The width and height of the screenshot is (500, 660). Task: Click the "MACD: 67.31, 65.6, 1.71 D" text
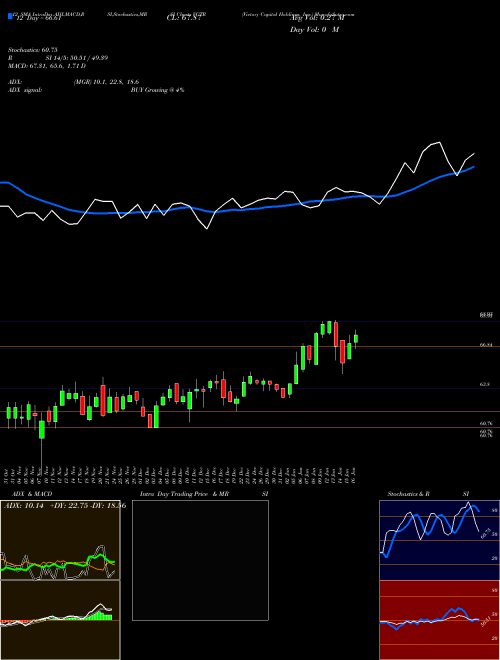(47, 66)
